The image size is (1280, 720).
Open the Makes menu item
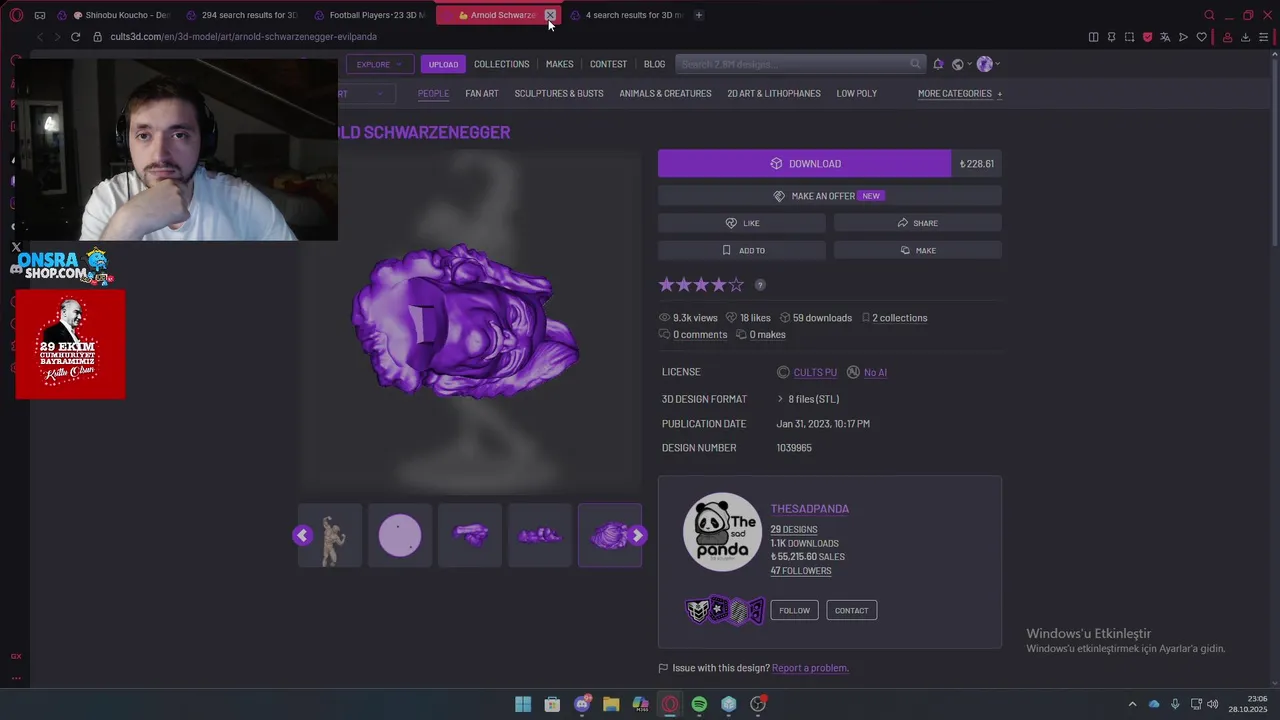click(559, 64)
